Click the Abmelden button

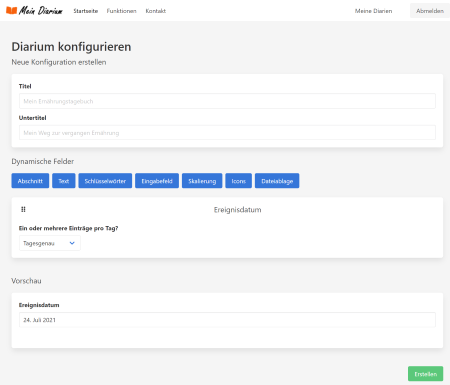pyautogui.click(x=430, y=11)
